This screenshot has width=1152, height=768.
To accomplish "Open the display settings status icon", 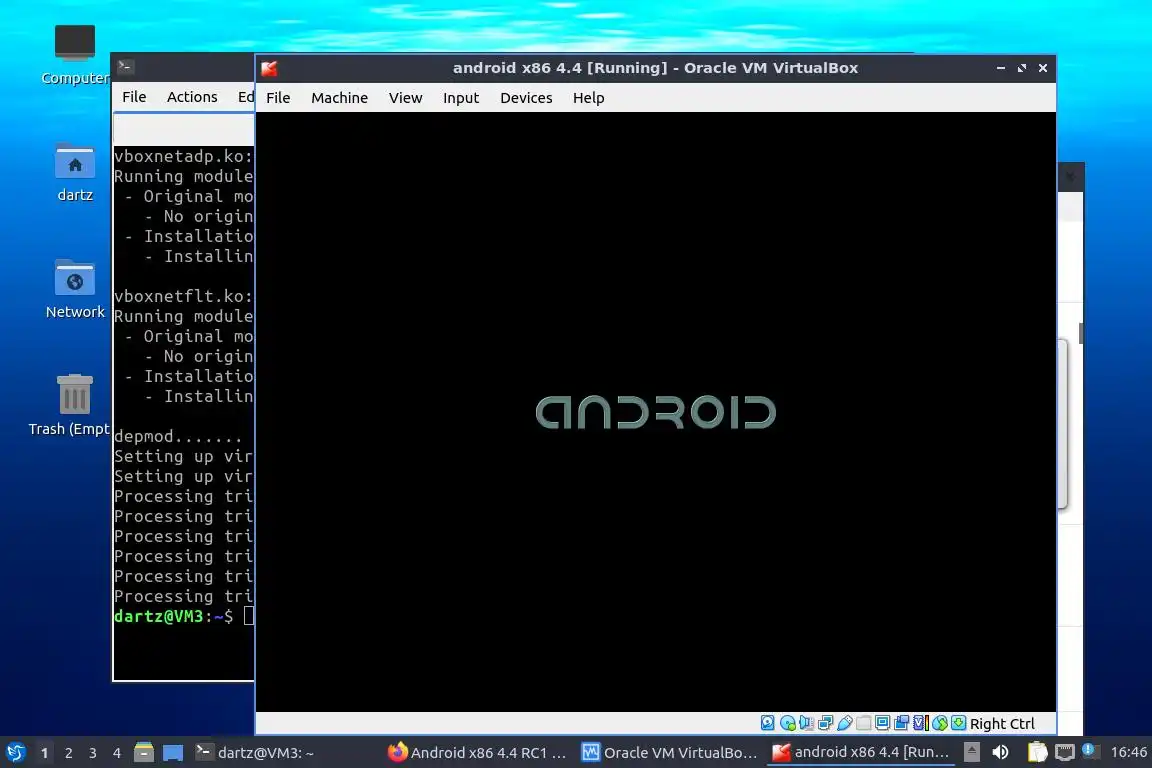I will [x=882, y=723].
